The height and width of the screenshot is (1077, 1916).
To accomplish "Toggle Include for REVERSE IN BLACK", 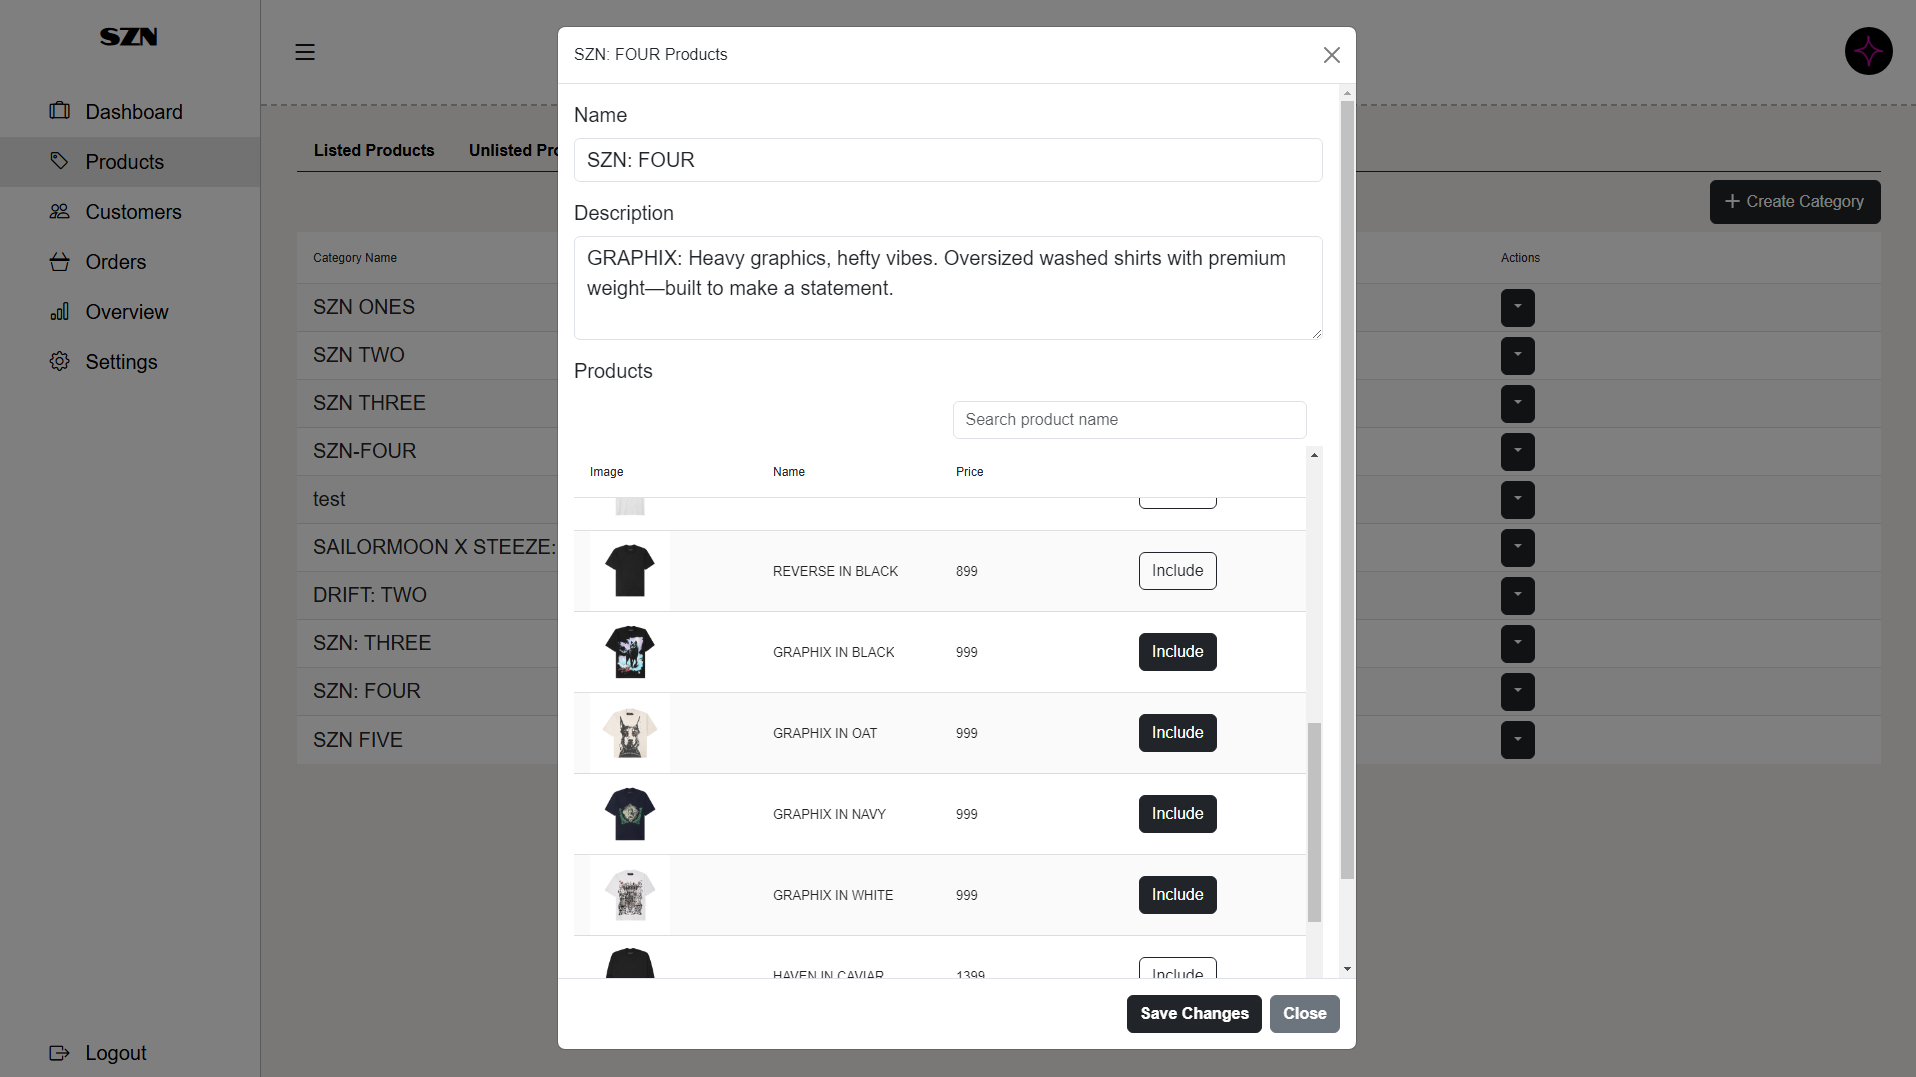I will [x=1177, y=571].
